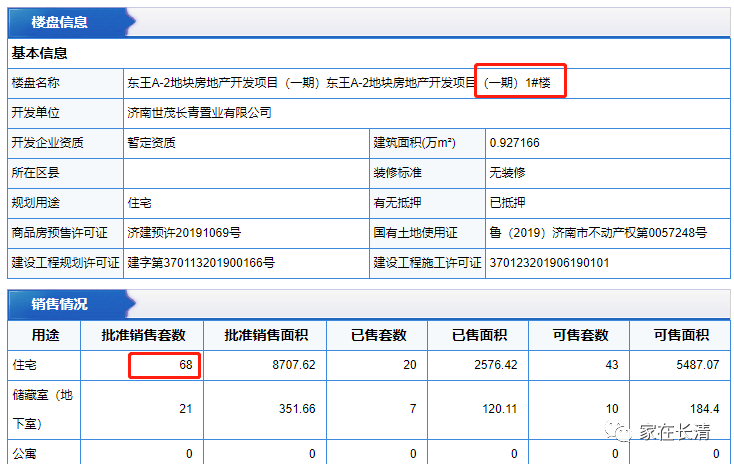
Task: Click presale permit number 济建预许20191069号
Action: [x=184, y=232]
